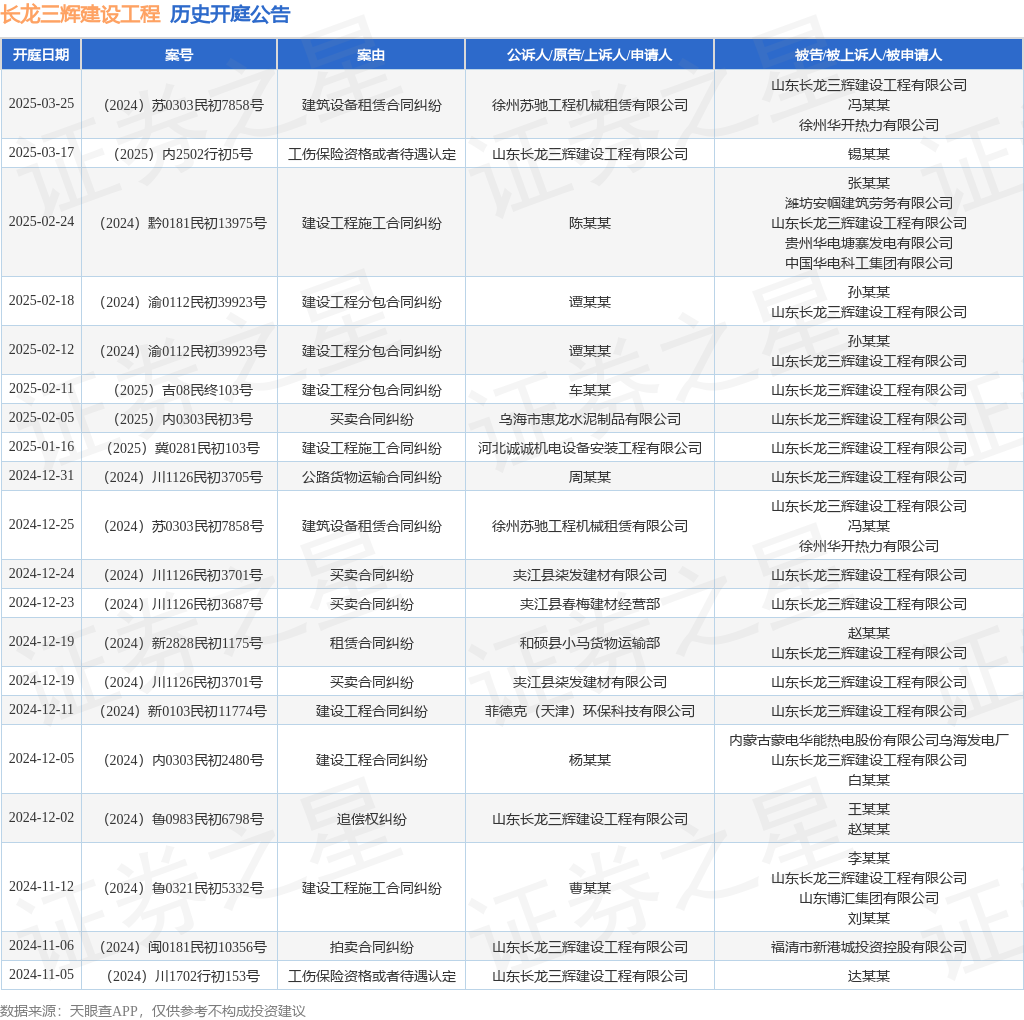
Task: Select the date 2025-02-18
Action: [41, 301]
